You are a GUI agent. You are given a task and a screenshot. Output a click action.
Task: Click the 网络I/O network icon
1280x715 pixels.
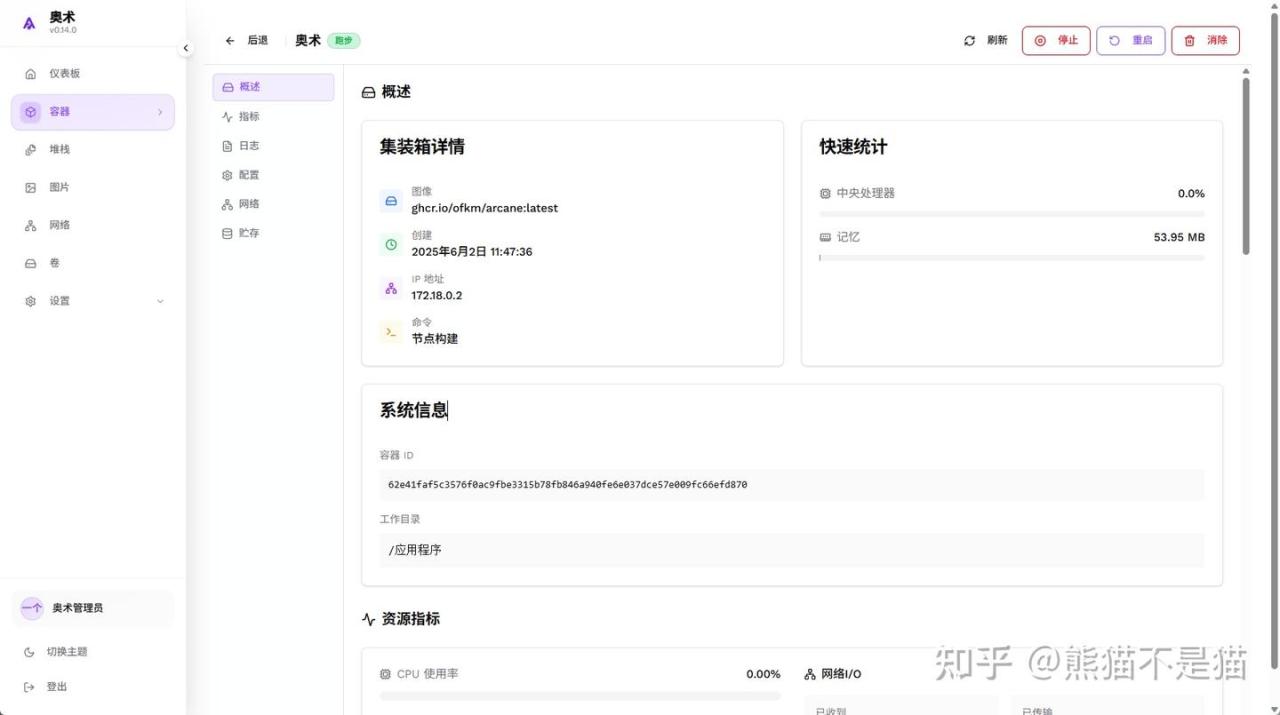point(810,675)
